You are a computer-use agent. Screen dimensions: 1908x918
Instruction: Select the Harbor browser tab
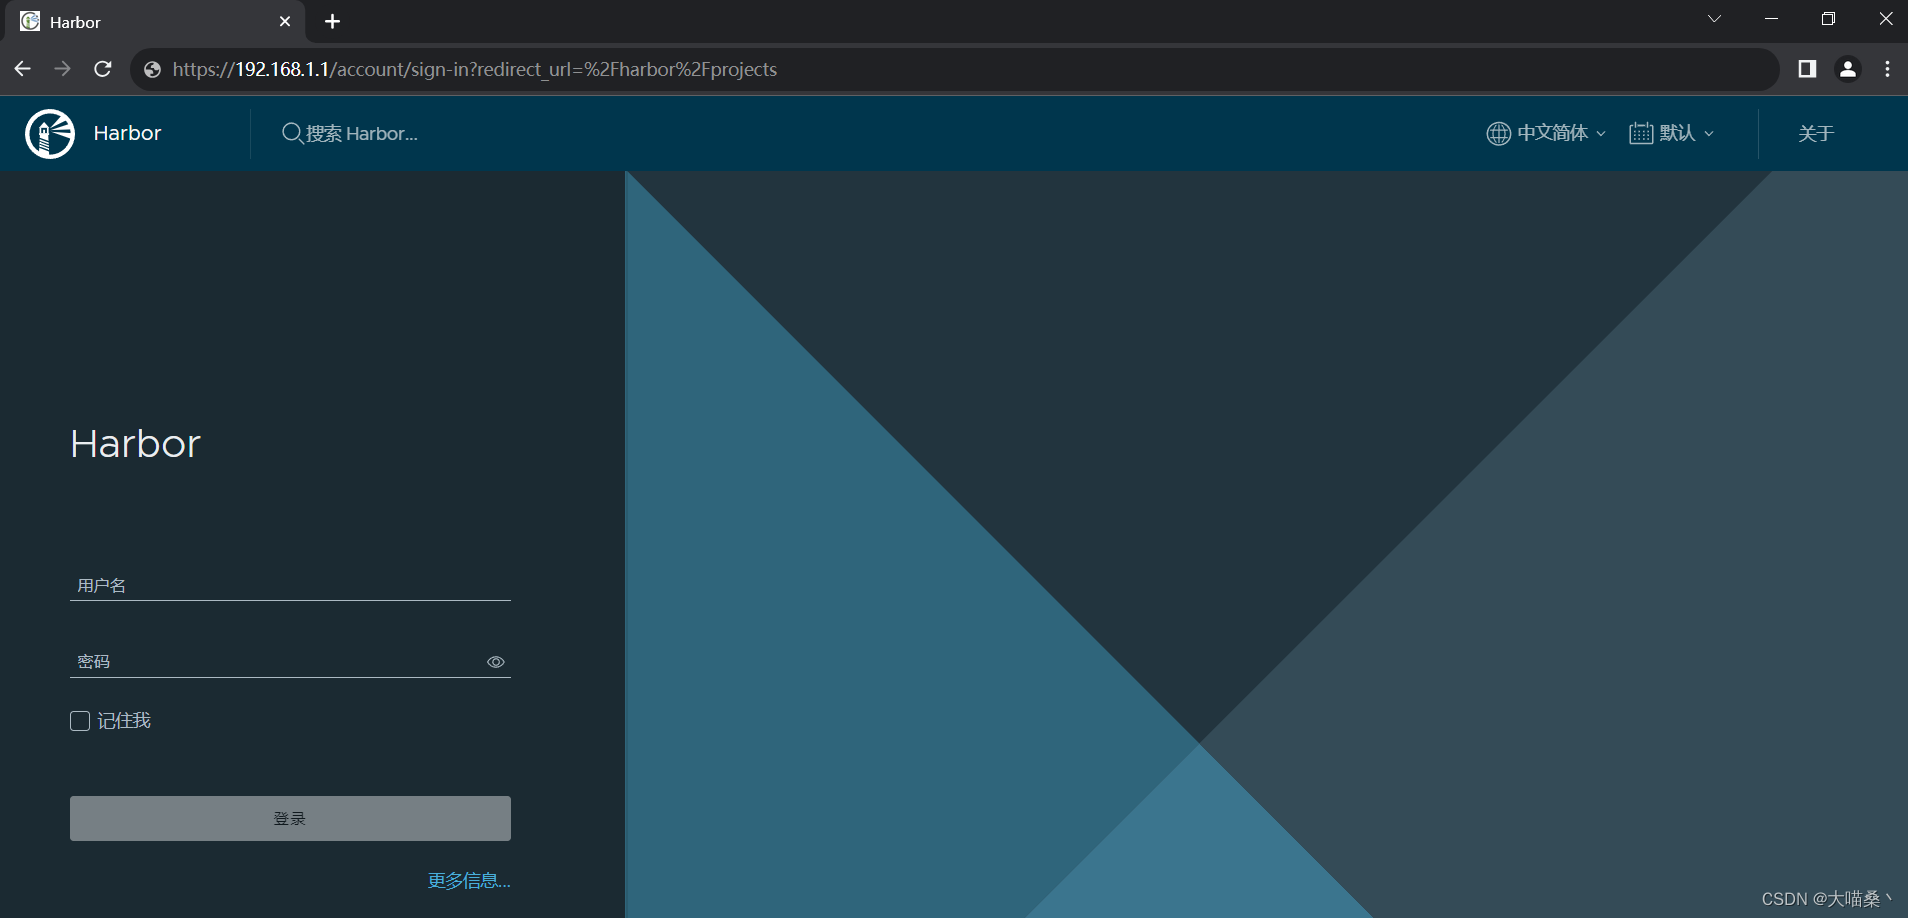(155, 22)
